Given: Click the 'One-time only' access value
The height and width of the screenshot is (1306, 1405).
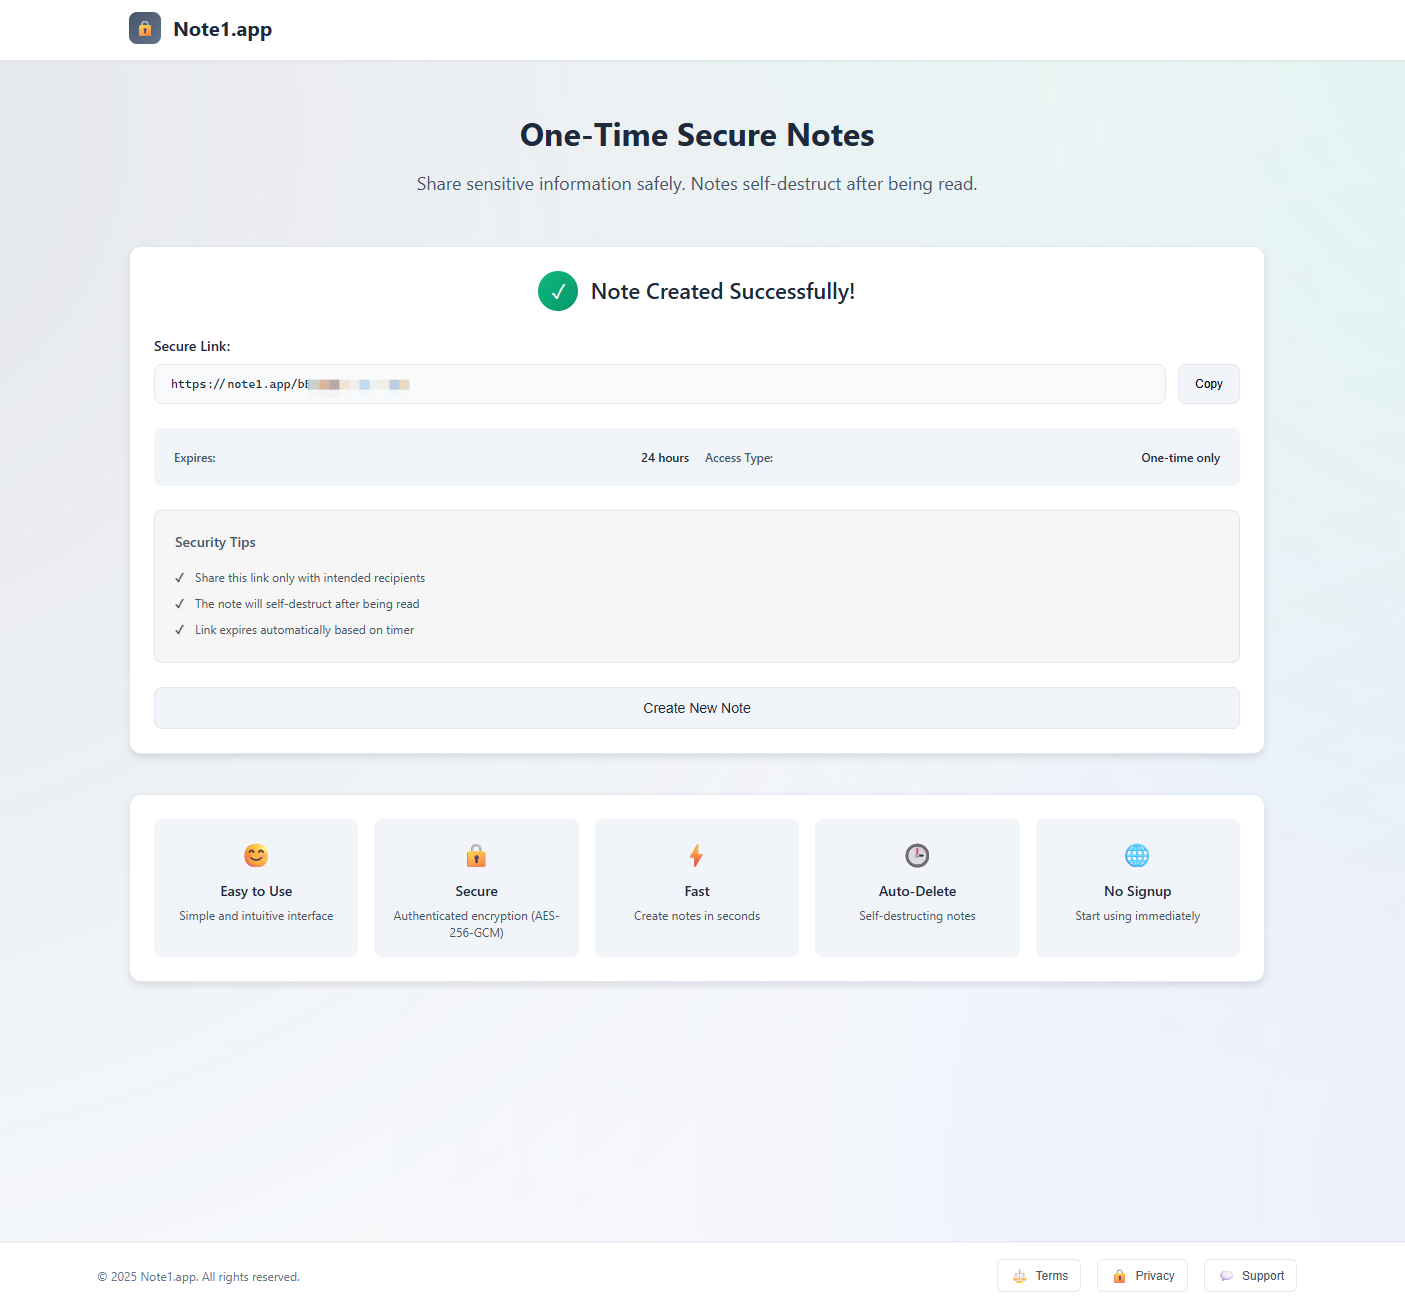Looking at the screenshot, I should pos(1180,458).
